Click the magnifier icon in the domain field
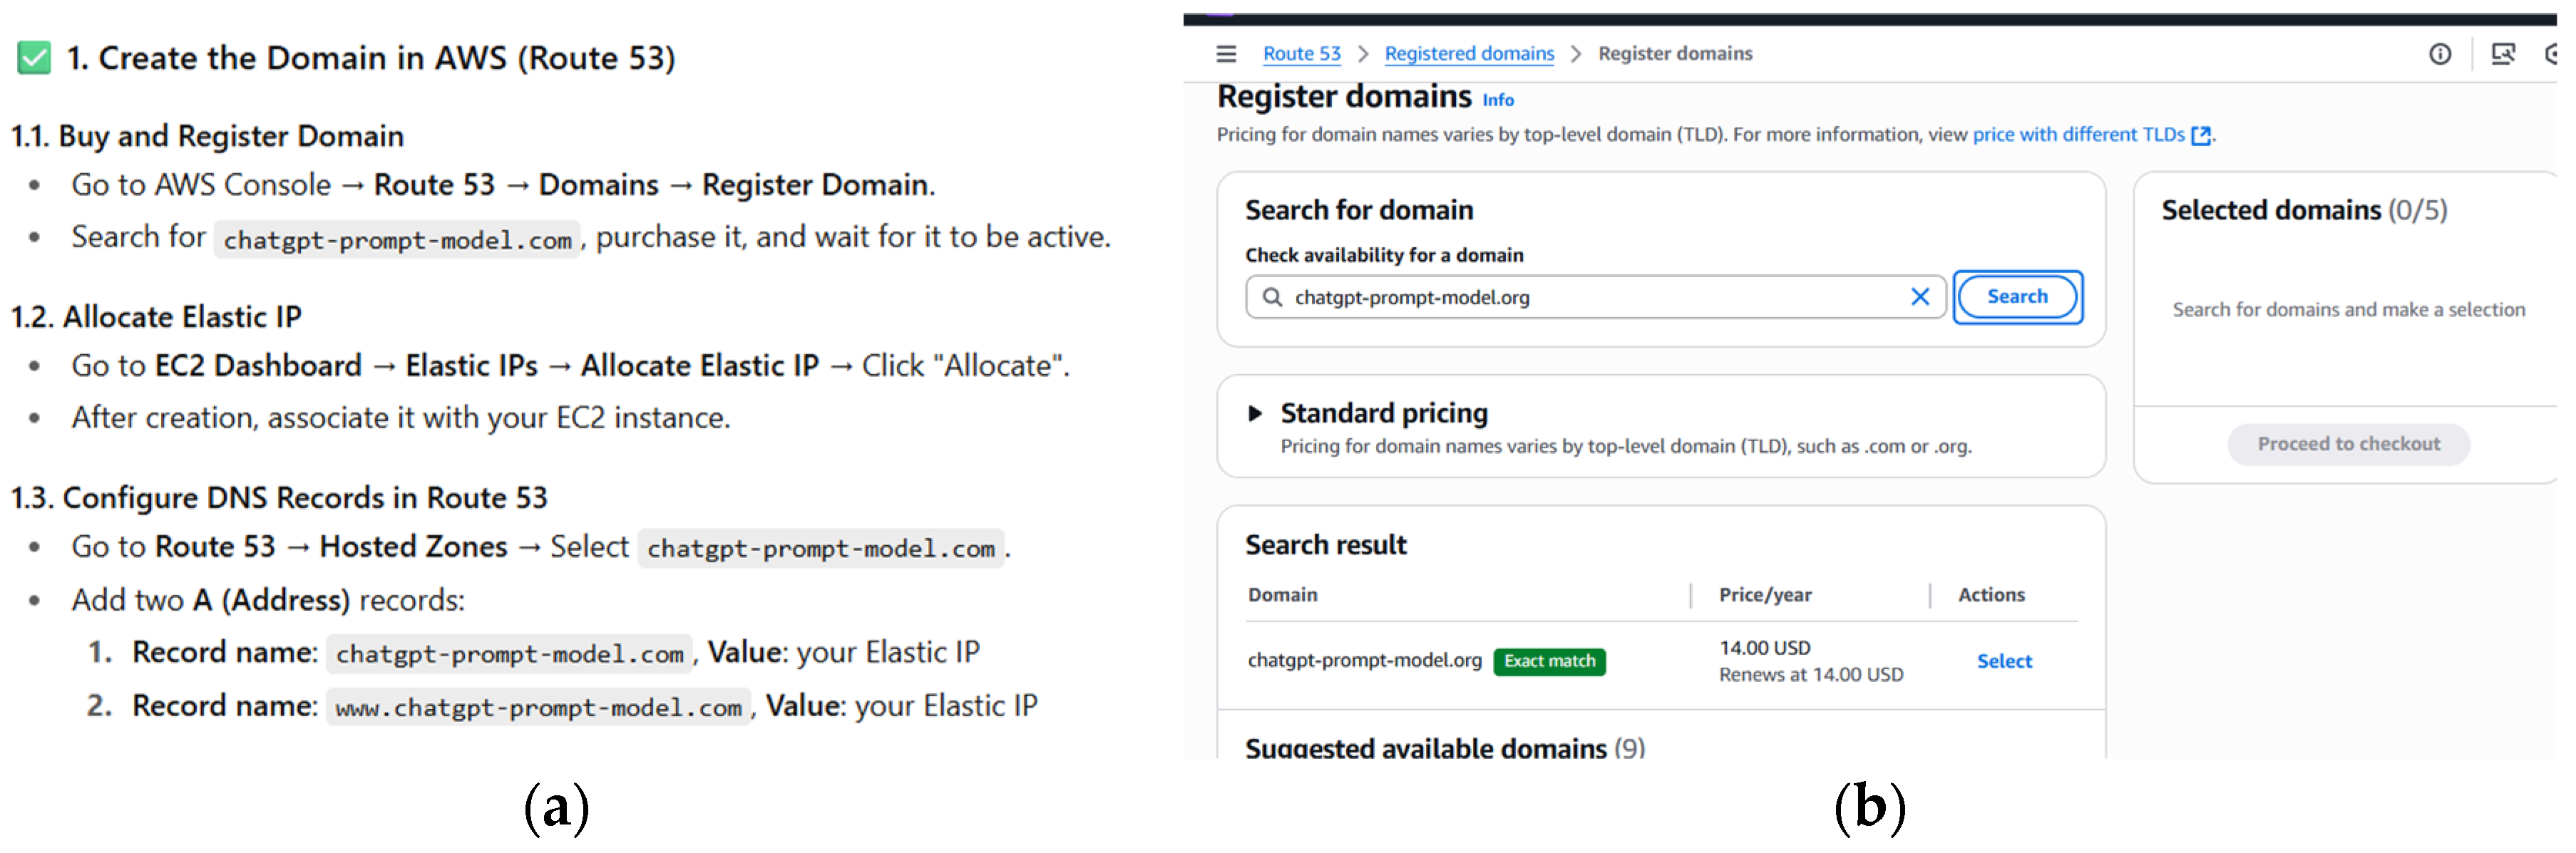Screen dimensions: 2576x853 1272,297
